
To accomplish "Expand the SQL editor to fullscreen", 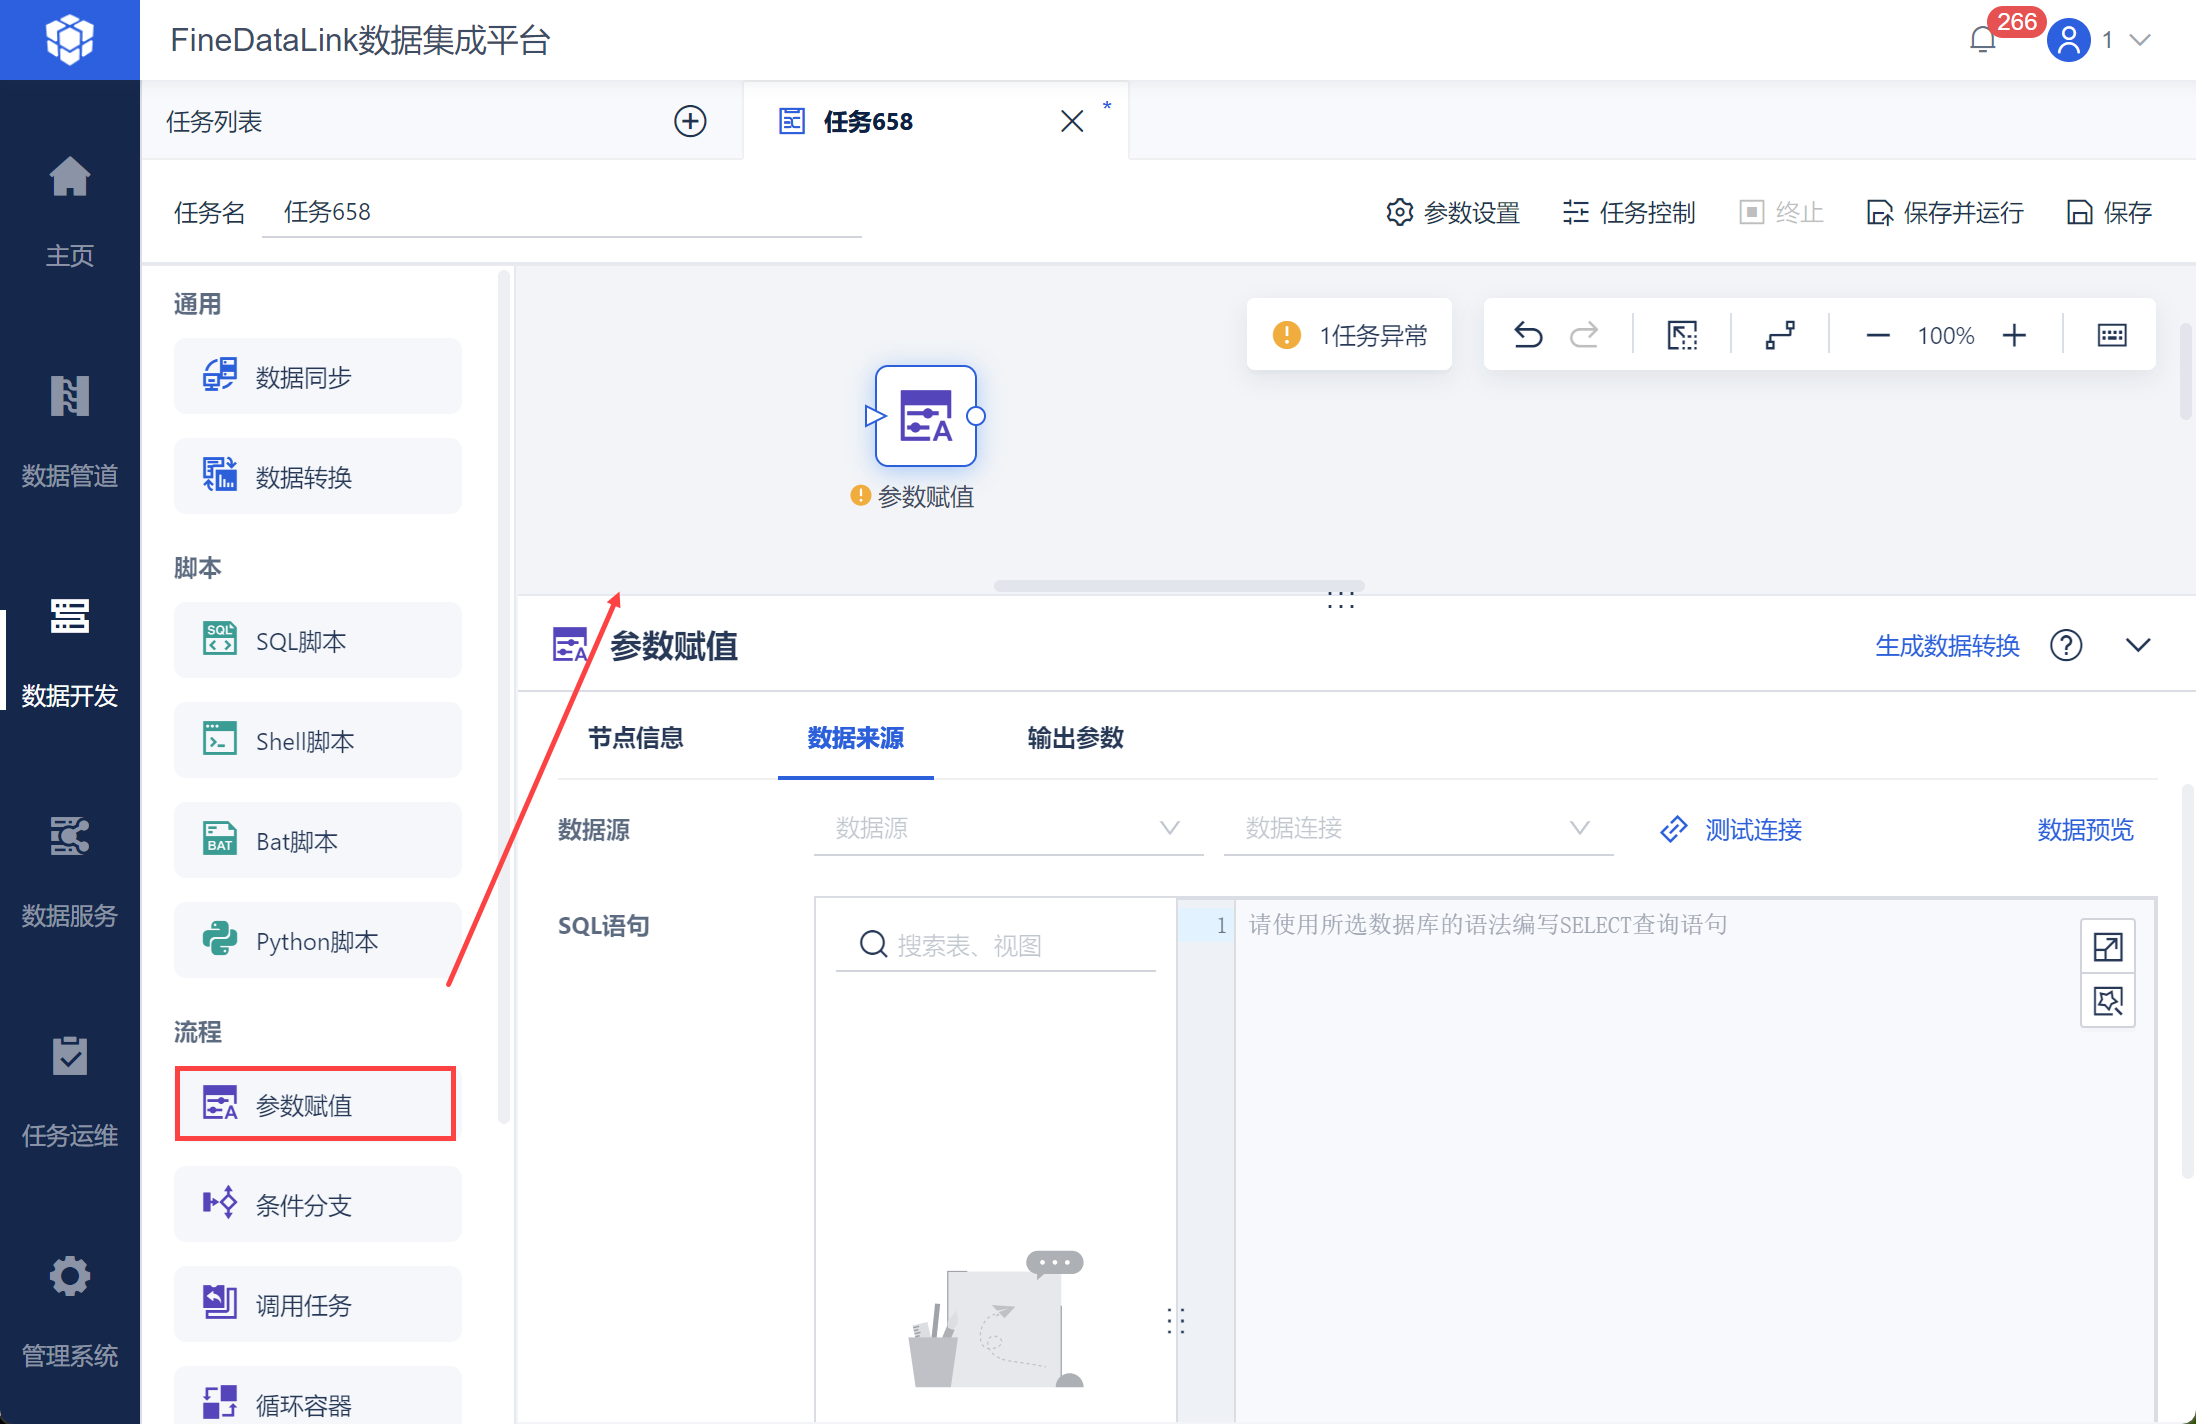I will 2108,946.
